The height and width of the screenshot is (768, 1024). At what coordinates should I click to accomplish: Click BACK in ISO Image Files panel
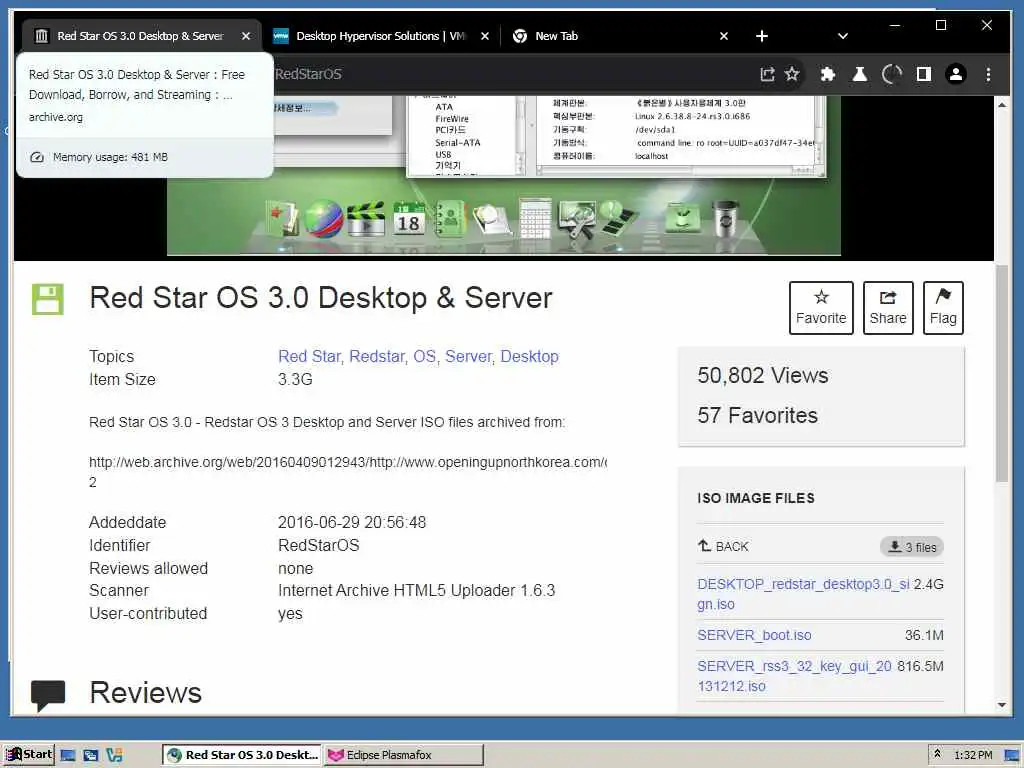click(724, 546)
